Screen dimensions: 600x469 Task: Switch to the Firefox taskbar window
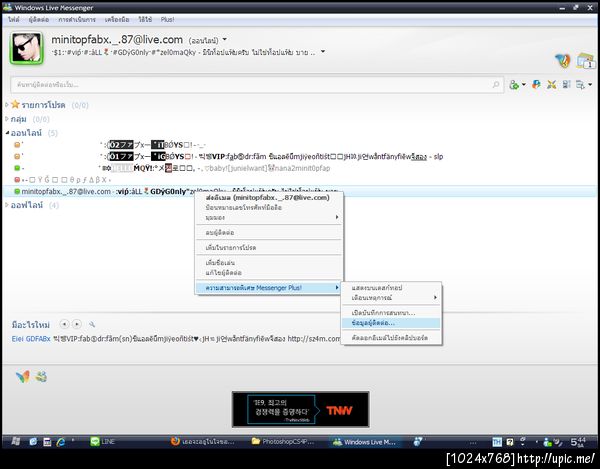[x=203, y=442]
